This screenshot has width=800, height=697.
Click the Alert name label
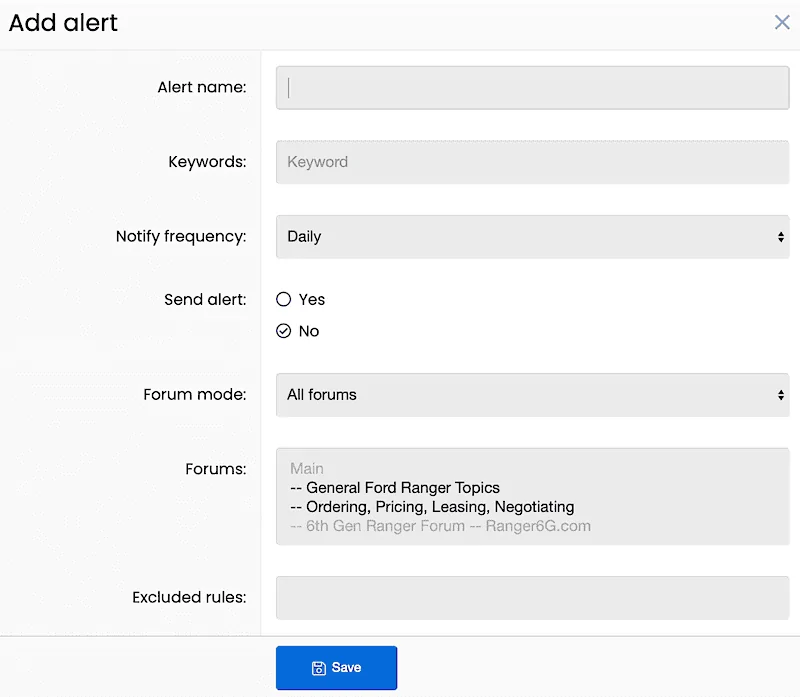(202, 87)
